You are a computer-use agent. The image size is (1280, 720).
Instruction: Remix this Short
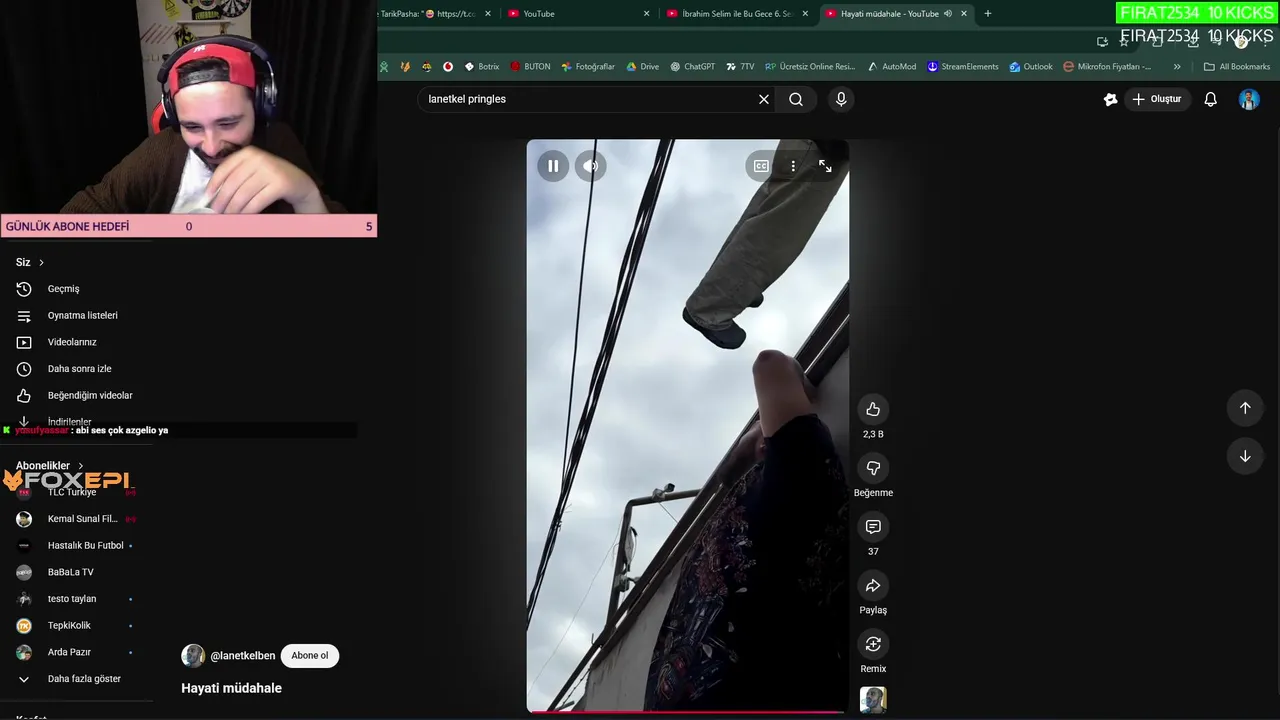[x=873, y=644]
